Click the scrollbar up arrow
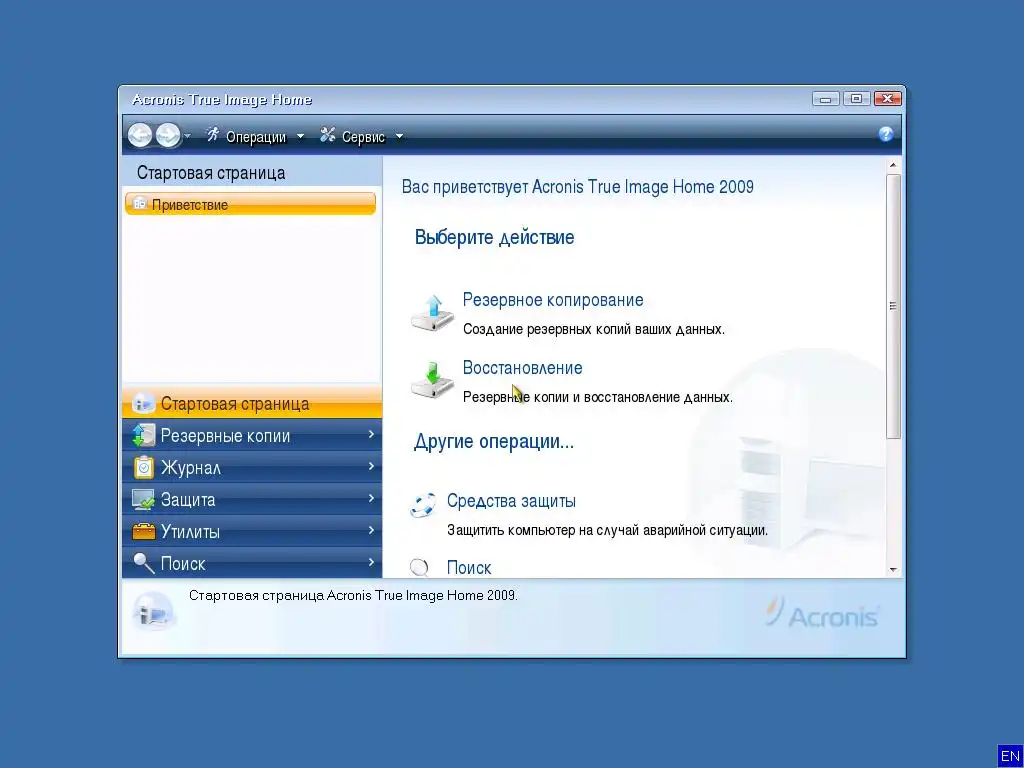The width and height of the screenshot is (1024, 768). [893, 165]
